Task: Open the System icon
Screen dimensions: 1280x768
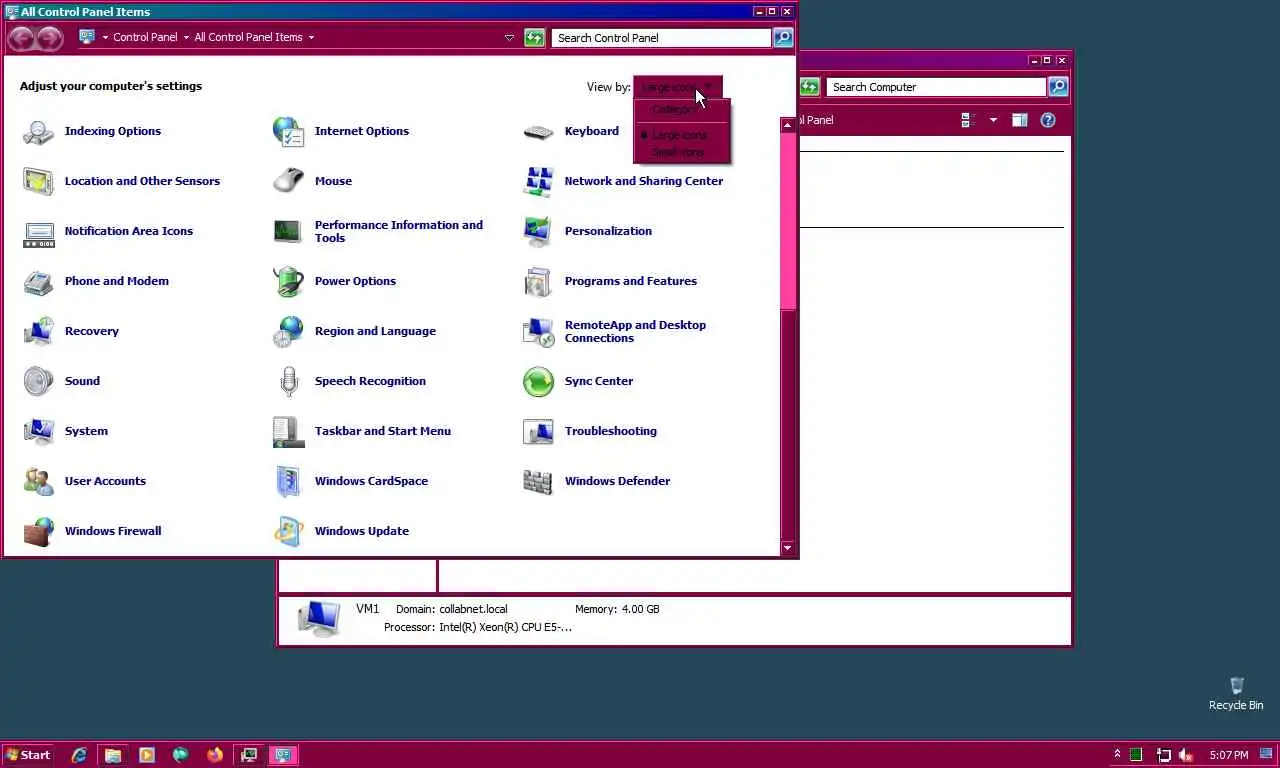Action: click(x=39, y=431)
